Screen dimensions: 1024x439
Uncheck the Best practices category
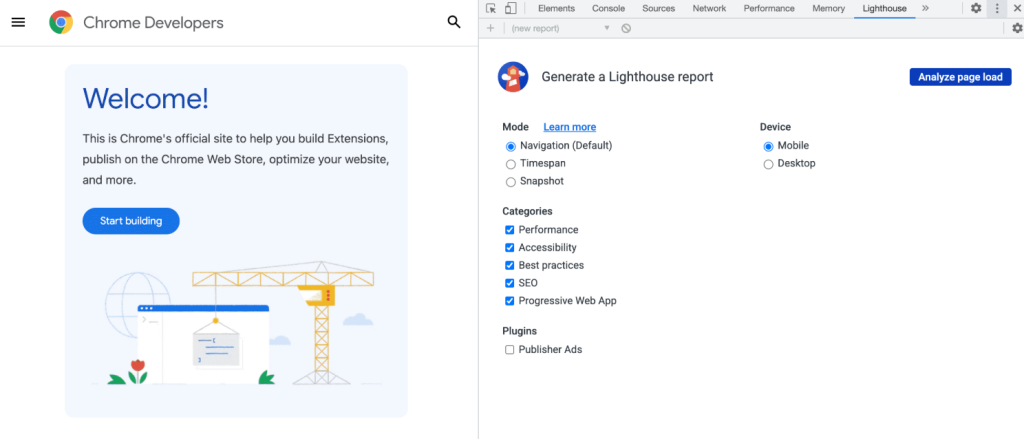point(509,265)
